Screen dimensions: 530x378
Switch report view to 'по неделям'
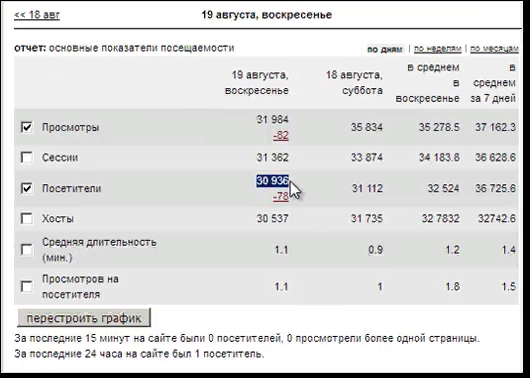(438, 49)
